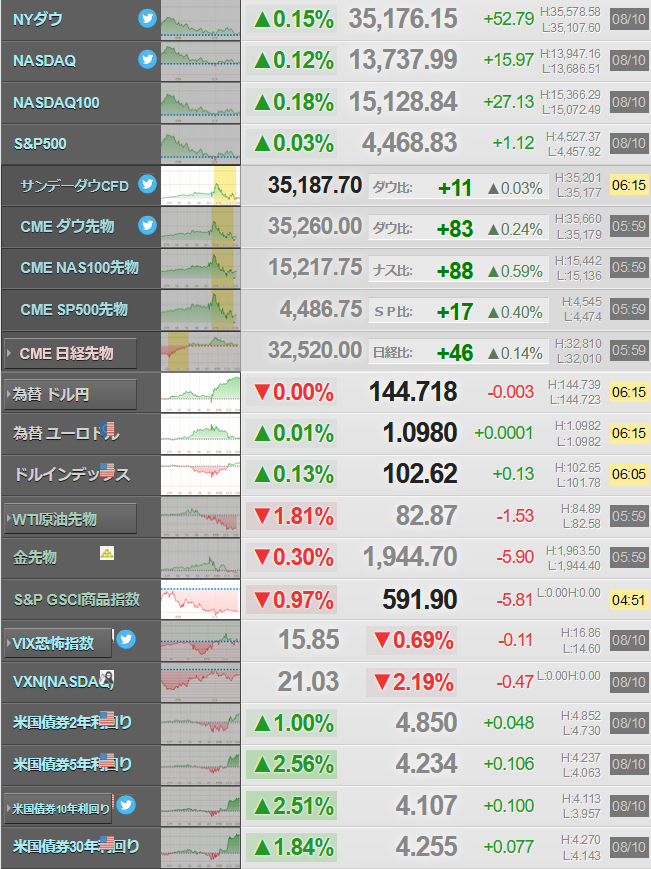The image size is (651, 869).
Task: Click the 10-year yield value 4.107
Action: point(426,805)
